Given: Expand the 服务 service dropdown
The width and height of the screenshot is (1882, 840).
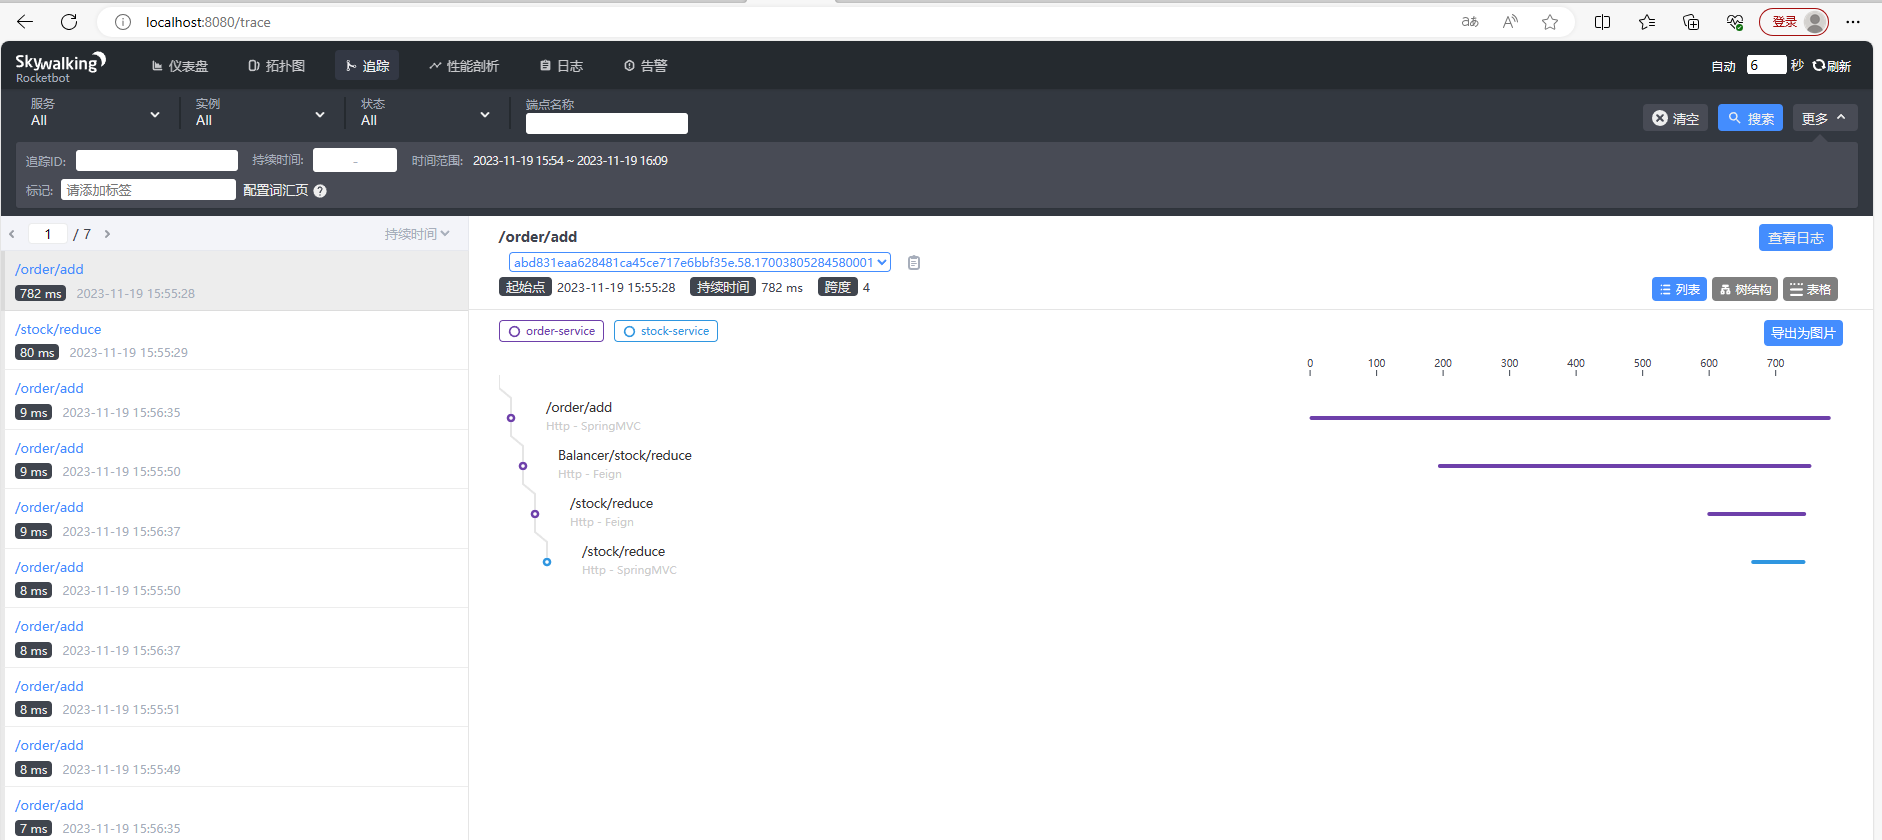Looking at the screenshot, I should pos(96,112).
